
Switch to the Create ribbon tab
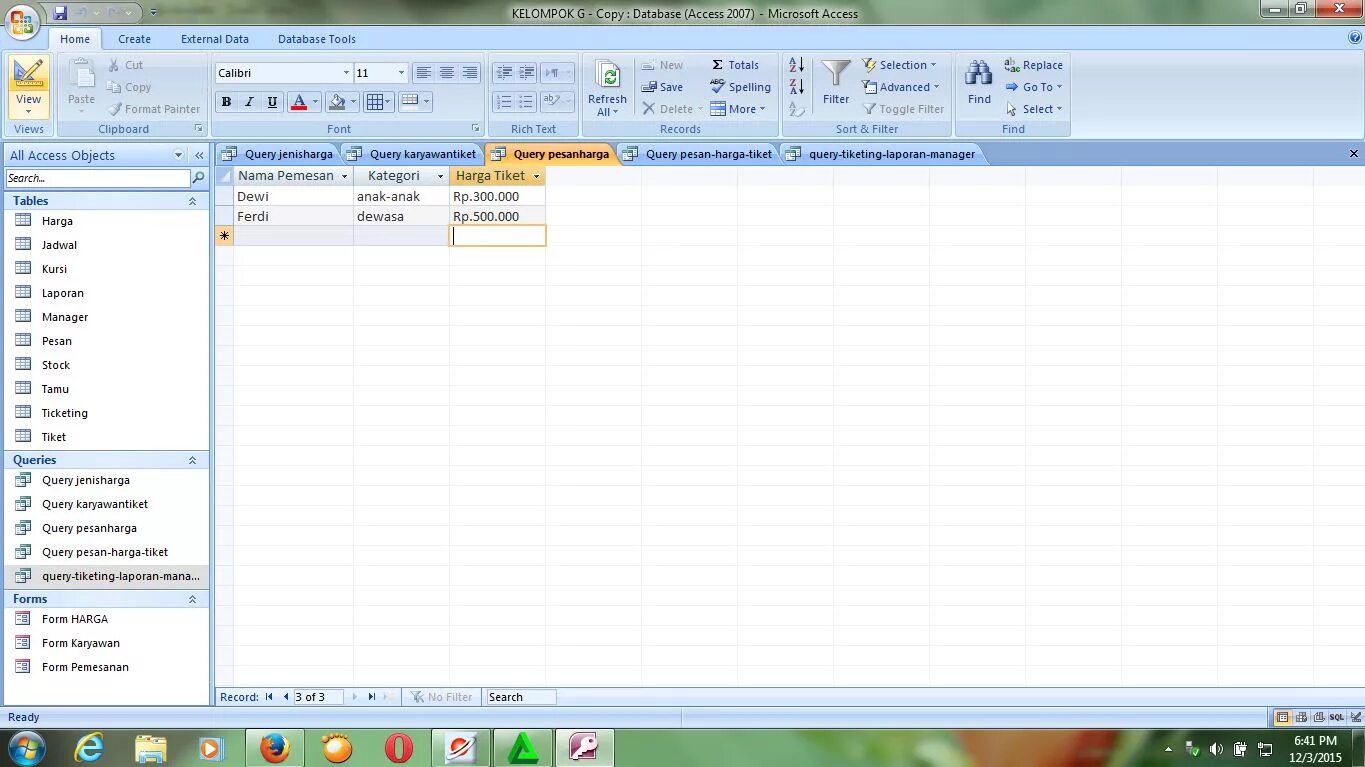[134, 39]
